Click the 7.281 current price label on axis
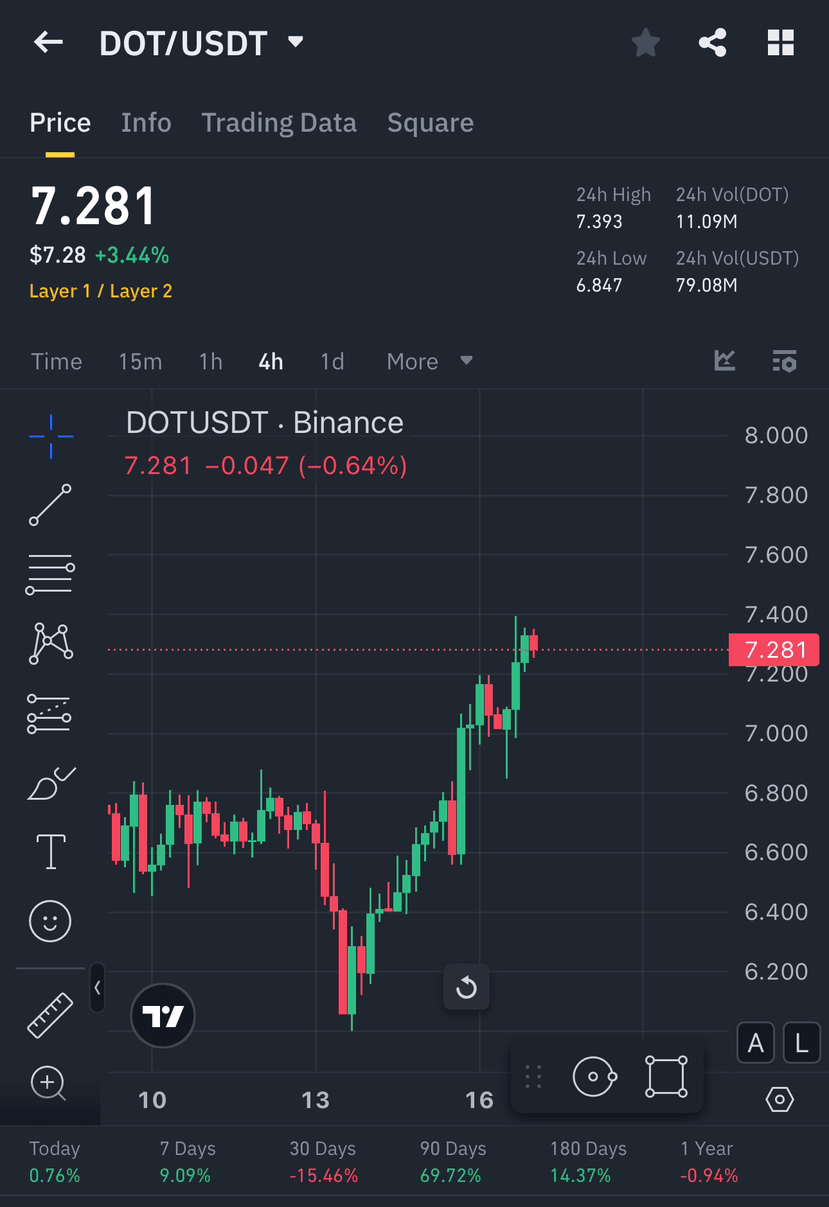829x1207 pixels. 775,650
